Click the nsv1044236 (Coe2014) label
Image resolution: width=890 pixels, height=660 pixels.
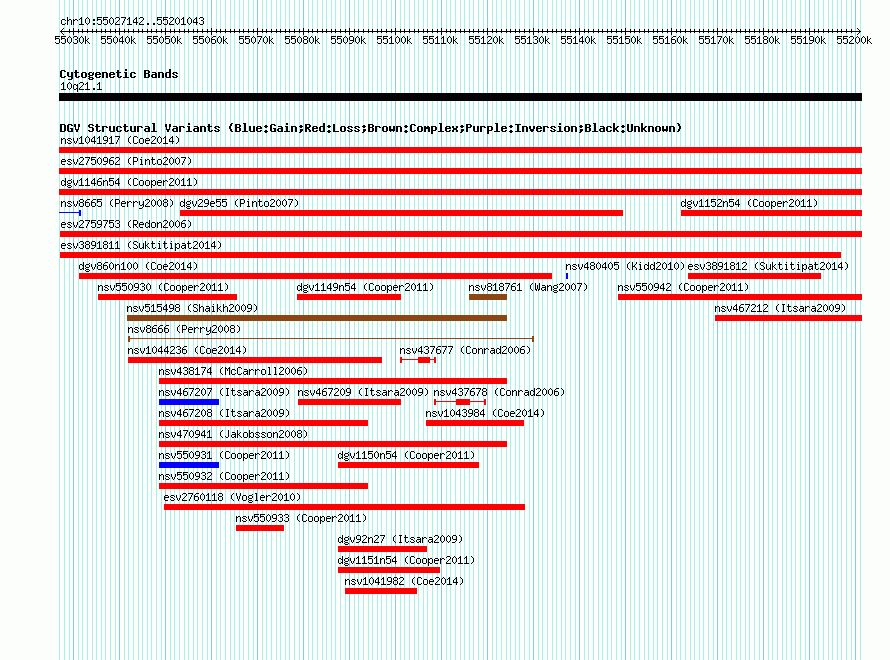point(187,350)
